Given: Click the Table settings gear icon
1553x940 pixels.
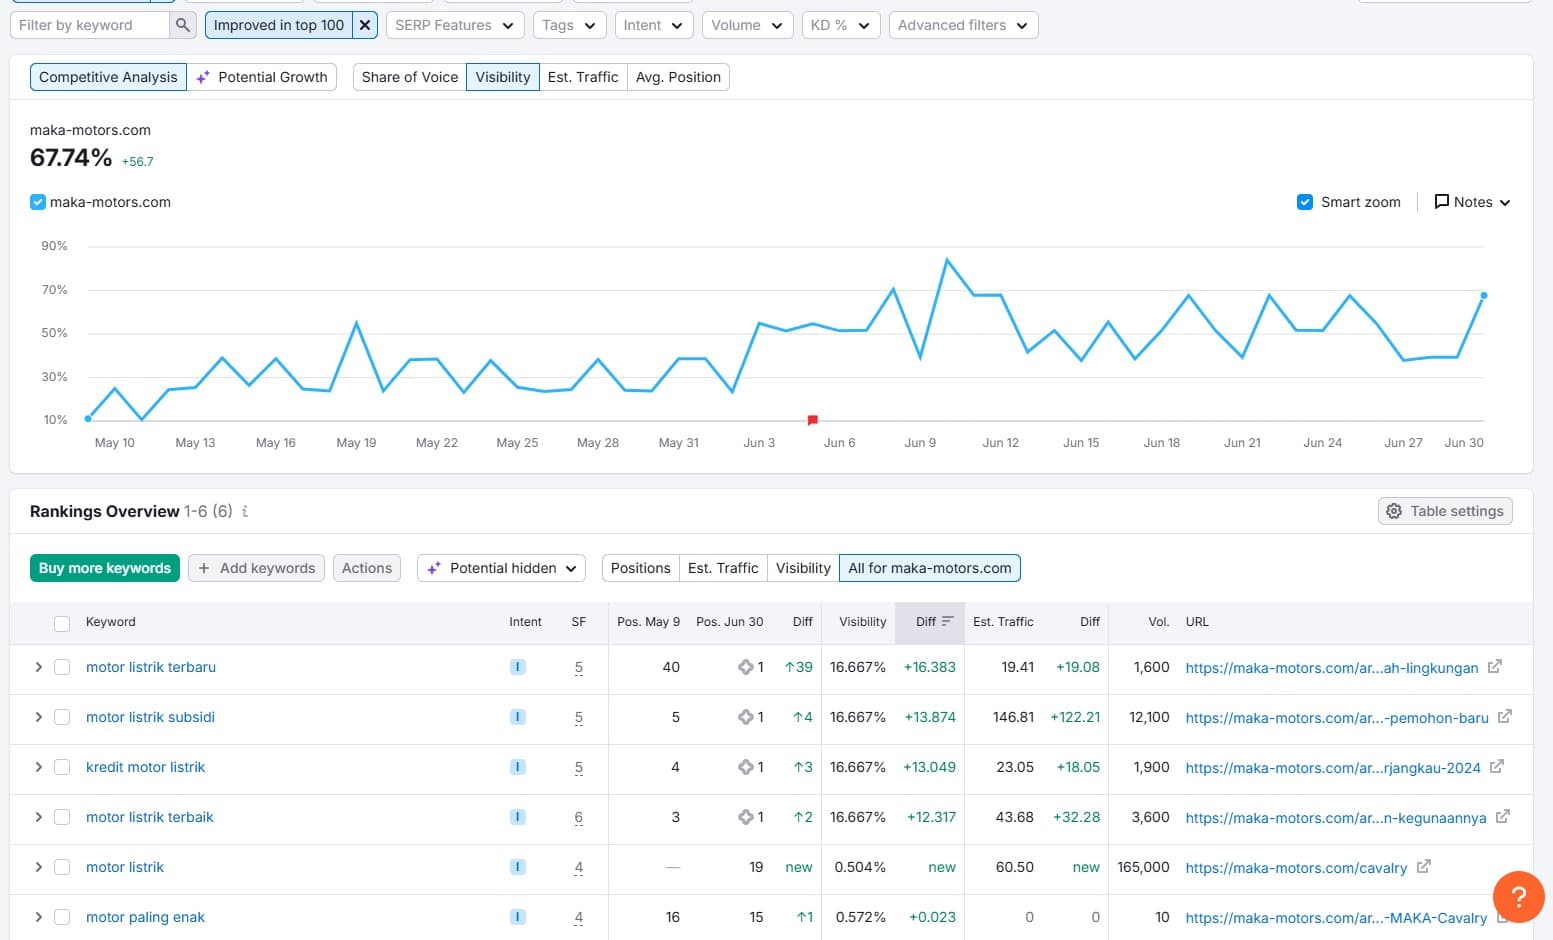Looking at the screenshot, I should (1394, 511).
